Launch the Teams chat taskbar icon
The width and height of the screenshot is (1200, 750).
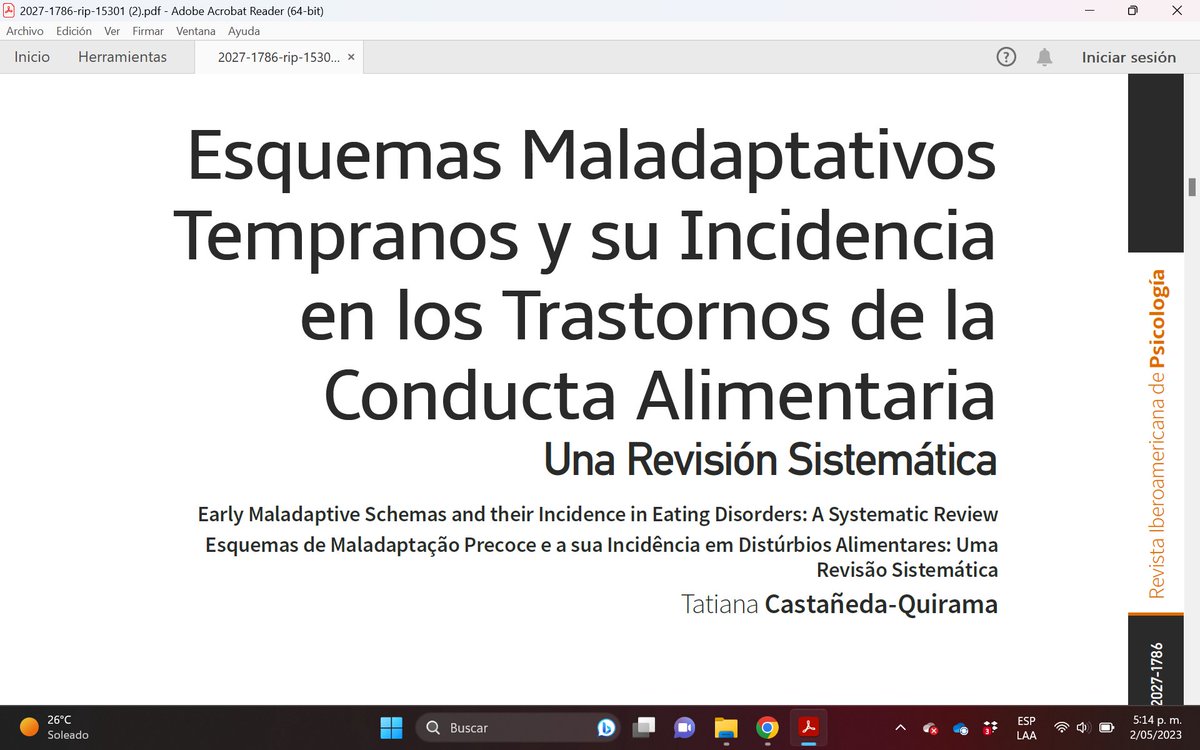(685, 727)
